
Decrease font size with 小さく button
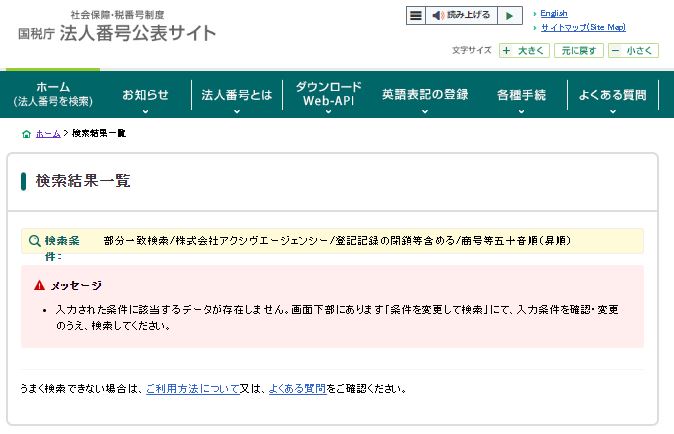pyautogui.click(x=633, y=51)
